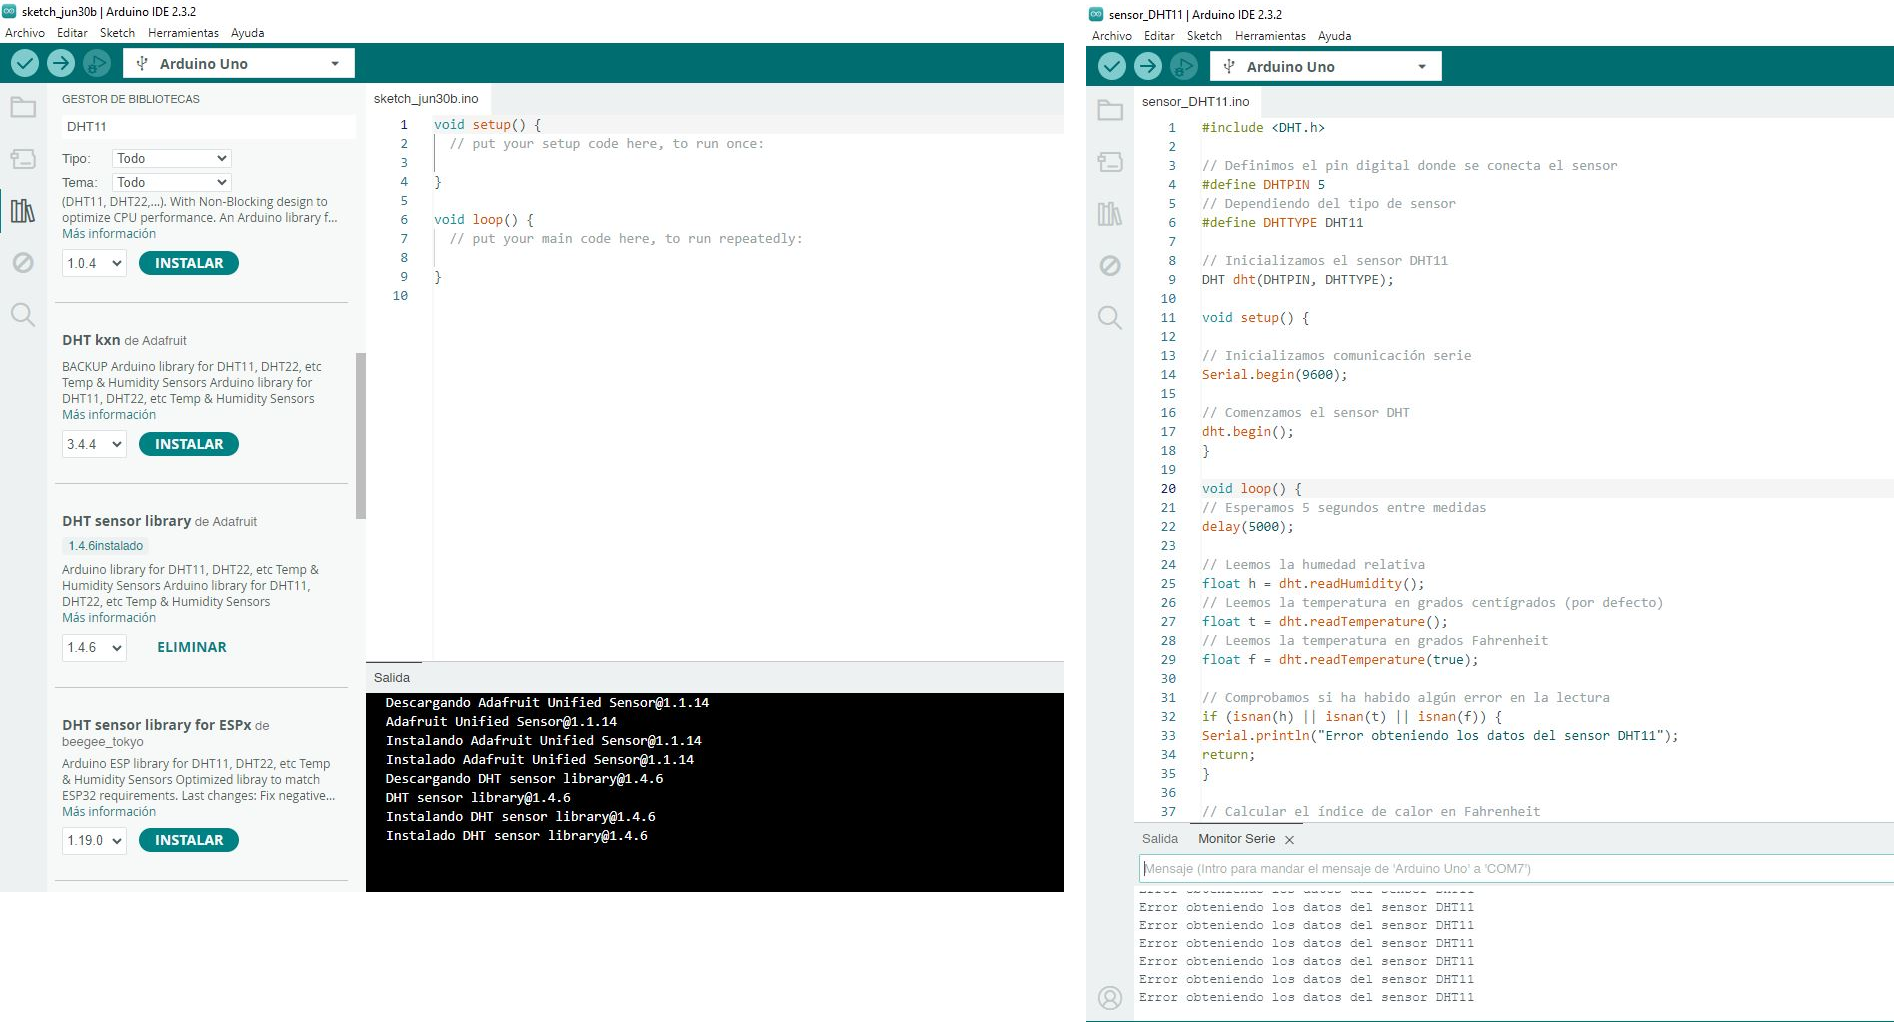Open Ayuda menu in sensor_DHT11 window
Image resolution: width=1896 pixels, height=1022 pixels.
click(x=1334, y=36)
